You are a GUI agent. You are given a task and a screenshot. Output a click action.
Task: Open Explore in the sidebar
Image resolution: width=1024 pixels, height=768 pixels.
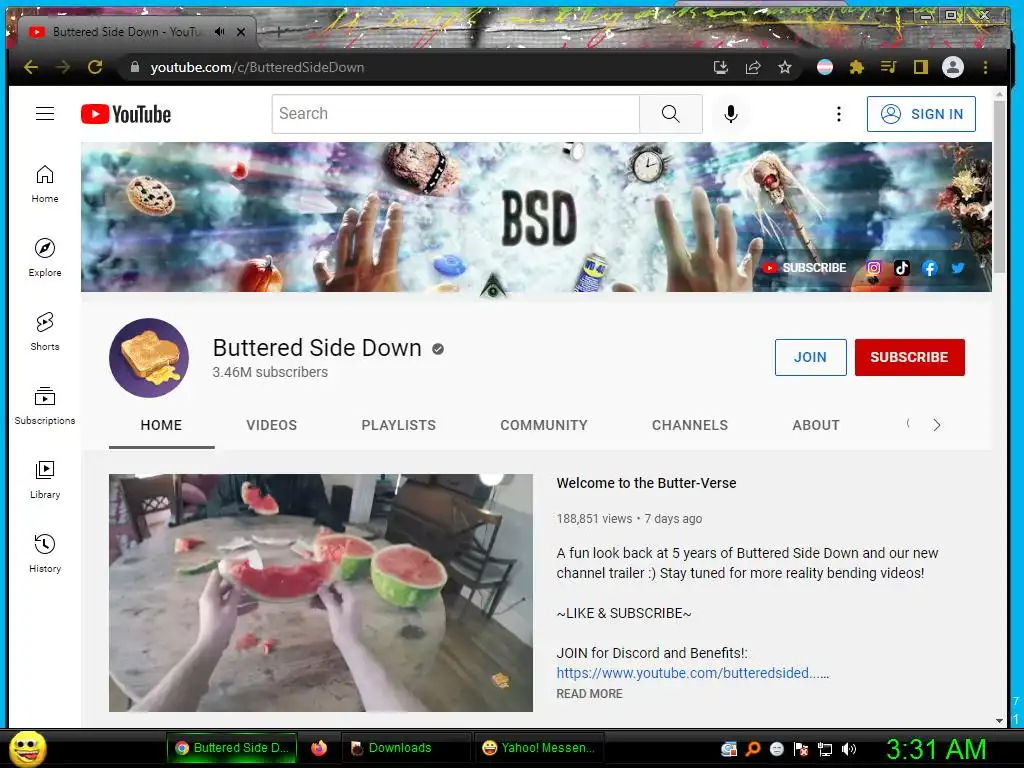(45, 258)
